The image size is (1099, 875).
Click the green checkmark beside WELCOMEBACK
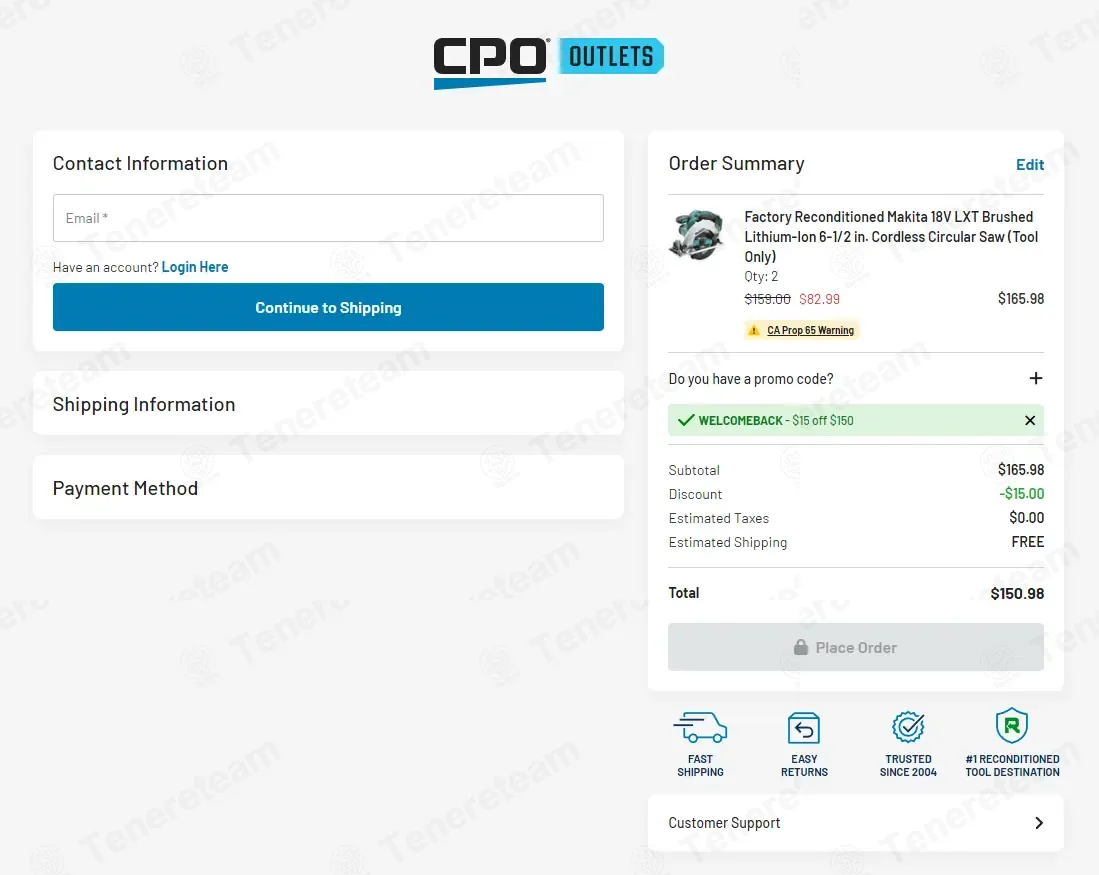[686, 420]
